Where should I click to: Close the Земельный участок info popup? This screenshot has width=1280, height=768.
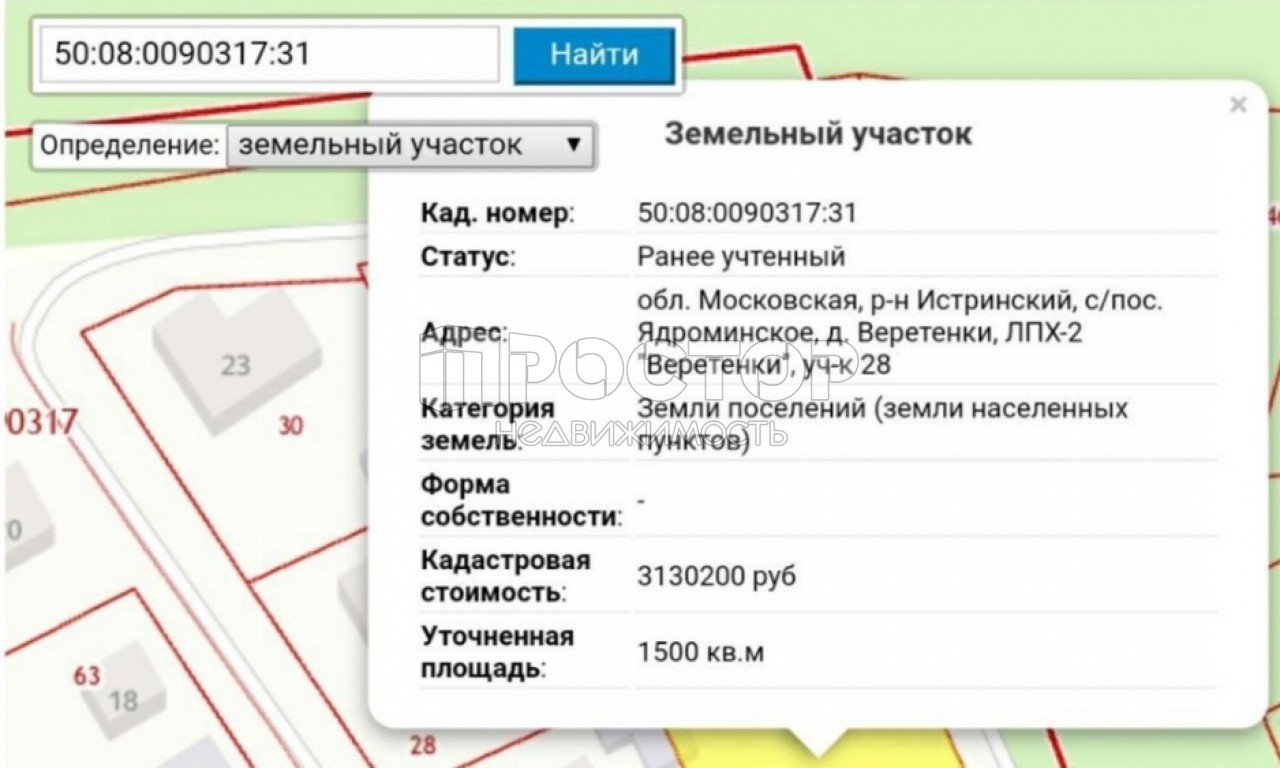click(1238, 104)
